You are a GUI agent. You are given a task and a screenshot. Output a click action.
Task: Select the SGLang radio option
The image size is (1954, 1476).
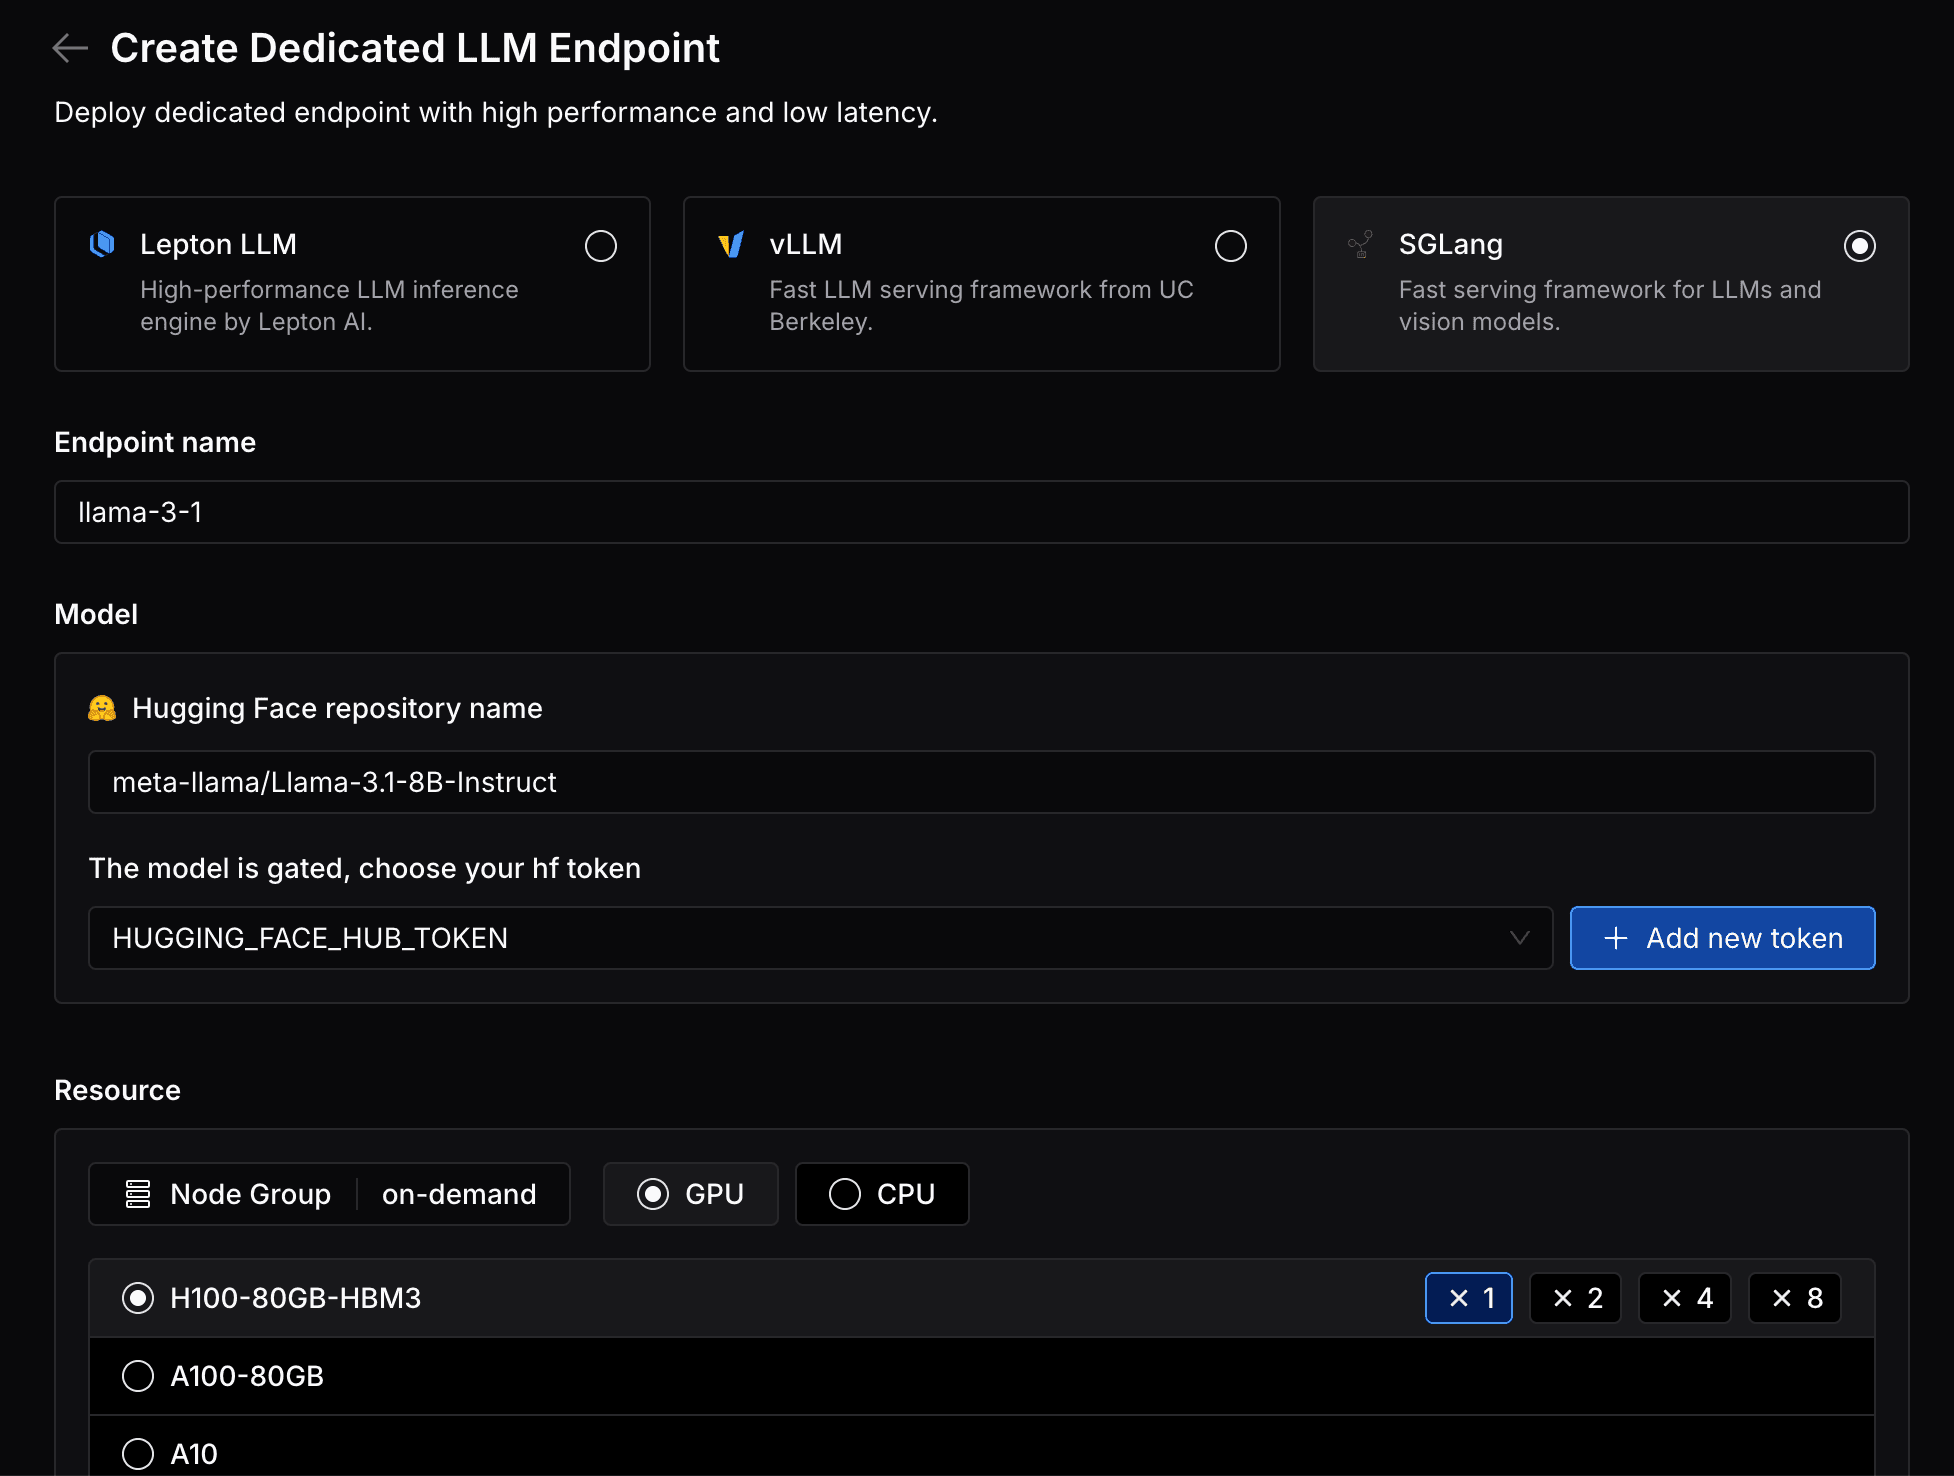pos(1860,246)
